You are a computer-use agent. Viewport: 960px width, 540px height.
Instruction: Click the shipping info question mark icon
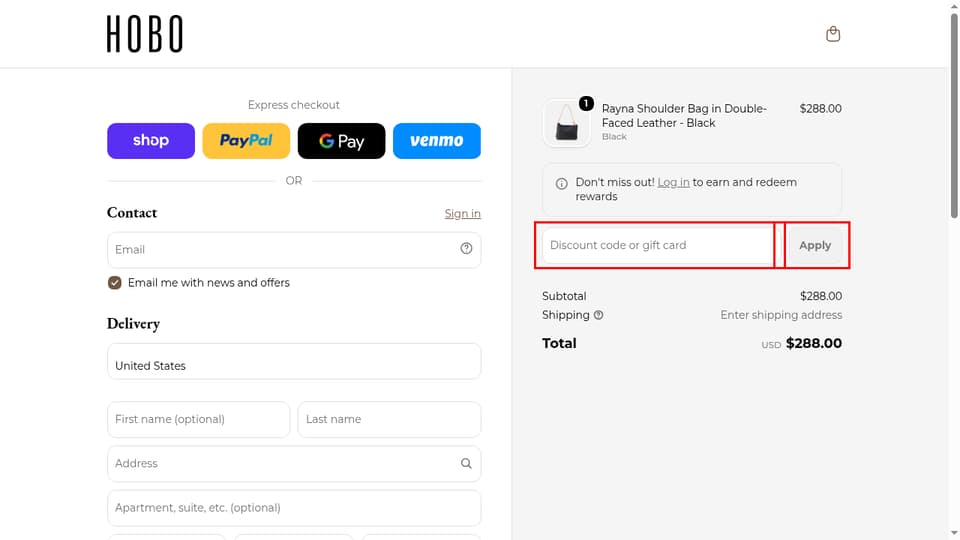pos(598,315)
